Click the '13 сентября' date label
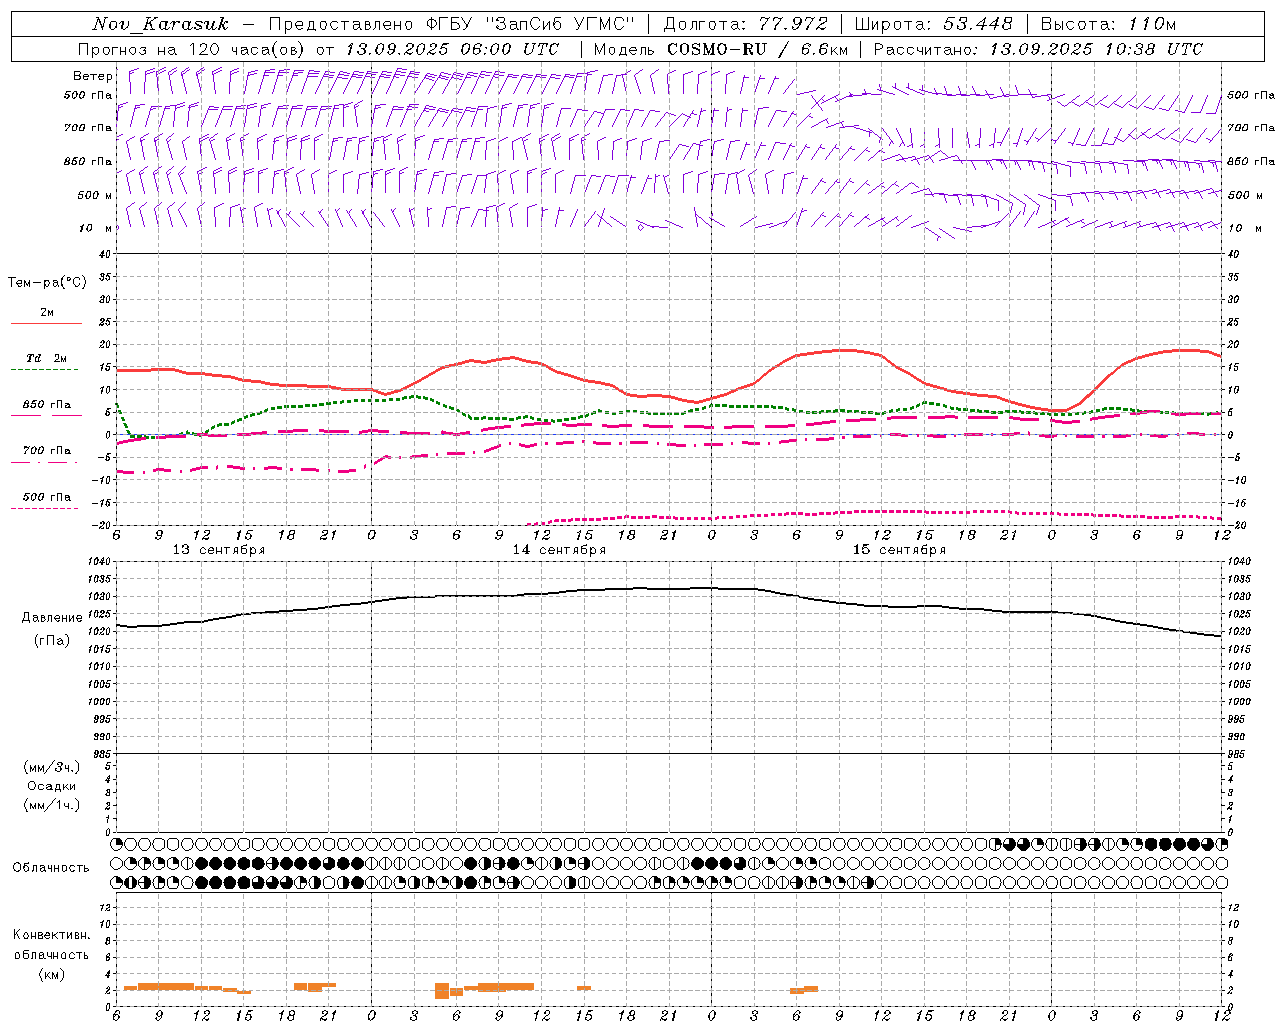The height and width of the screenshot is (1024, 1280). point(219,550)
